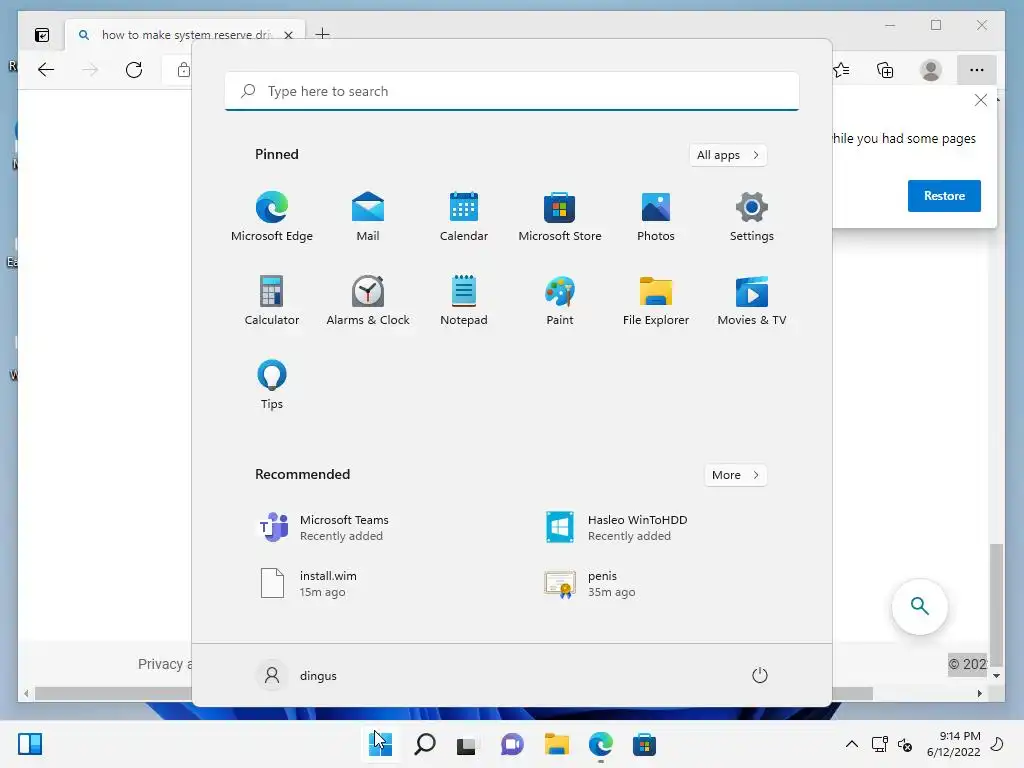This screenshot has width=1024, height=768.
Task: Open the Edge profile avatar
Action: pyautogui.click(x=931, y=70)
